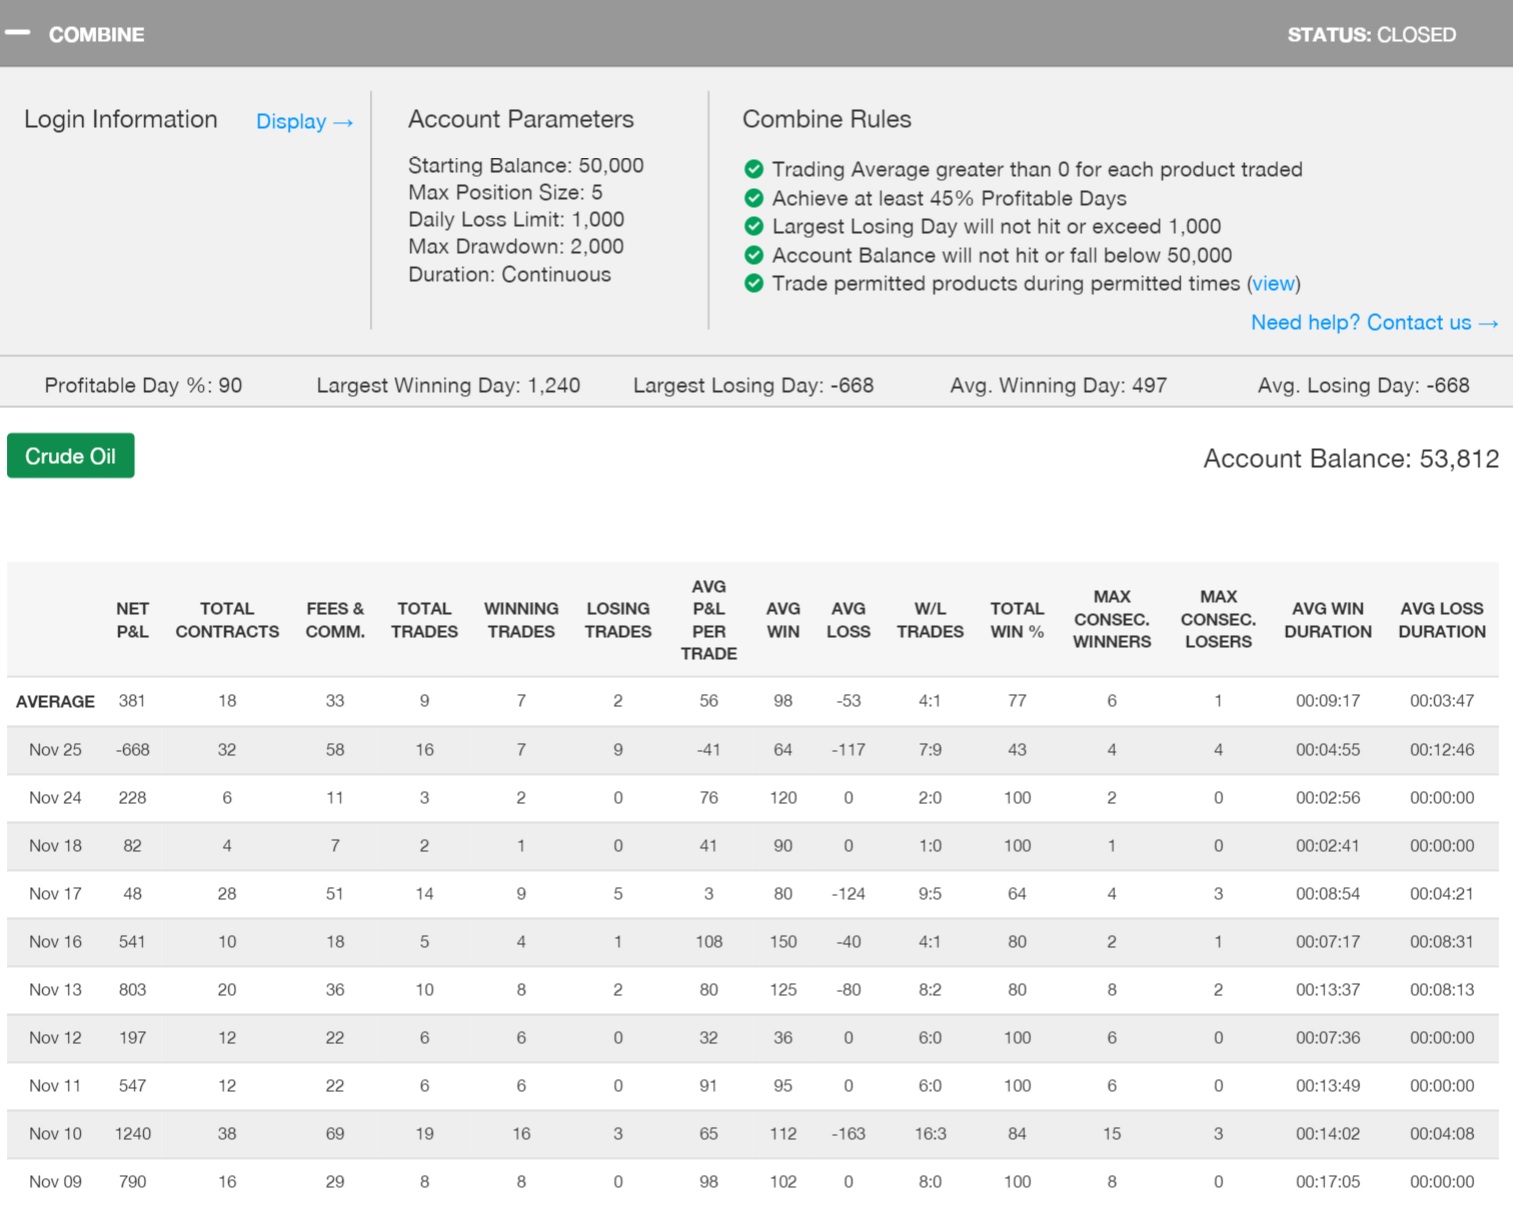Click the Total Contracts column header

(227, 620)
